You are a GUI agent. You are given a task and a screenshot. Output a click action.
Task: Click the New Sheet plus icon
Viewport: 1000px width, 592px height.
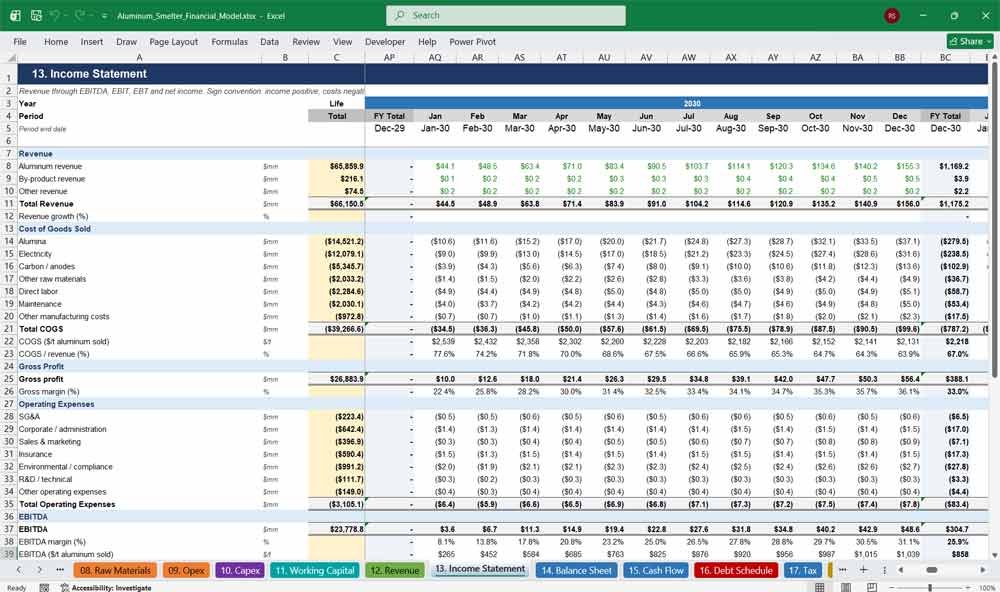[x=863, y=570]
